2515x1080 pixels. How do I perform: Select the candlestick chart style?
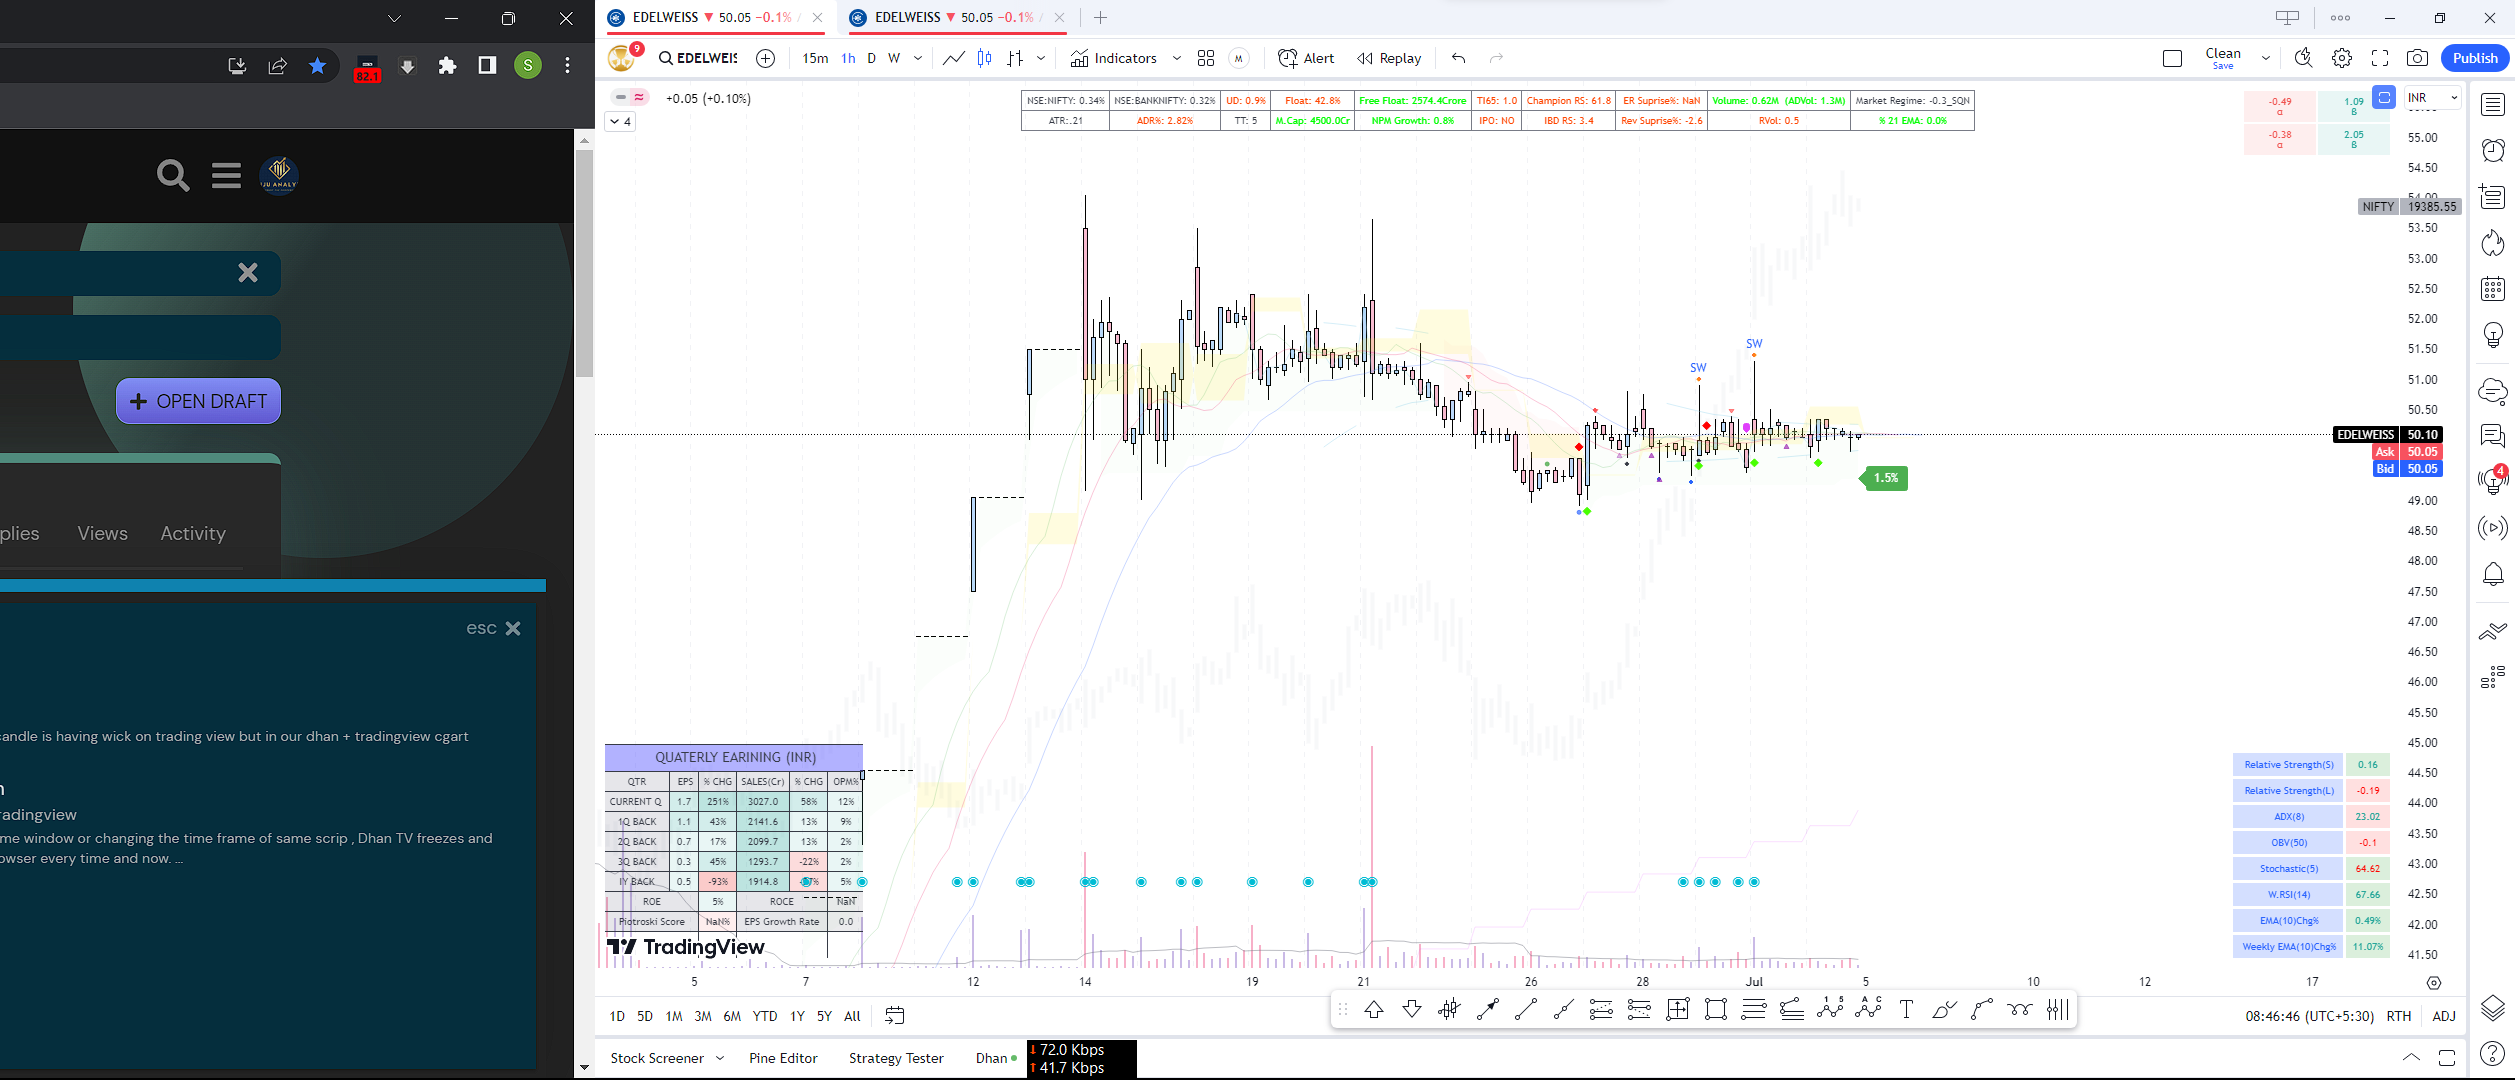point(985,58)
